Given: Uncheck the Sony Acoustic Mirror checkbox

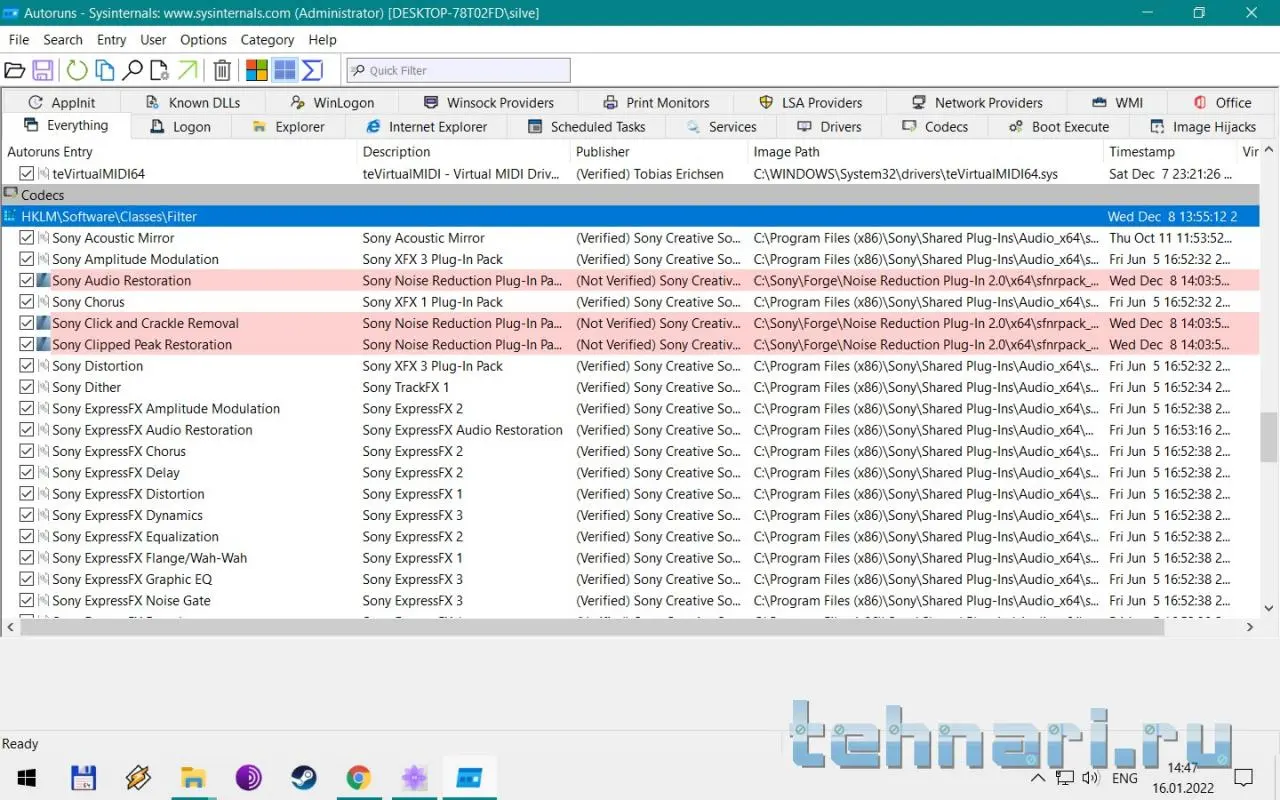Looking at the screenshot, I should pyautogui.click(x=27, y=238).
